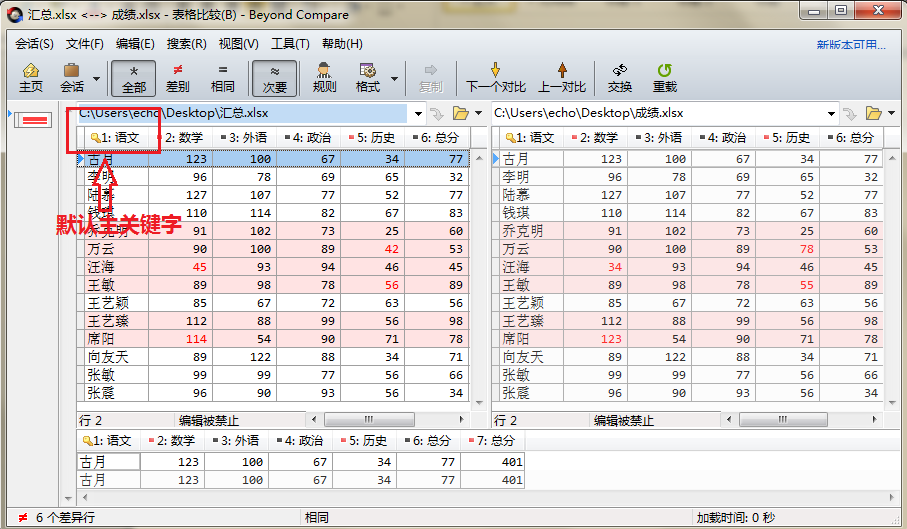Go to the previous difference with 上一个对比
Screen dimensions: 907x529
[561, 77]
